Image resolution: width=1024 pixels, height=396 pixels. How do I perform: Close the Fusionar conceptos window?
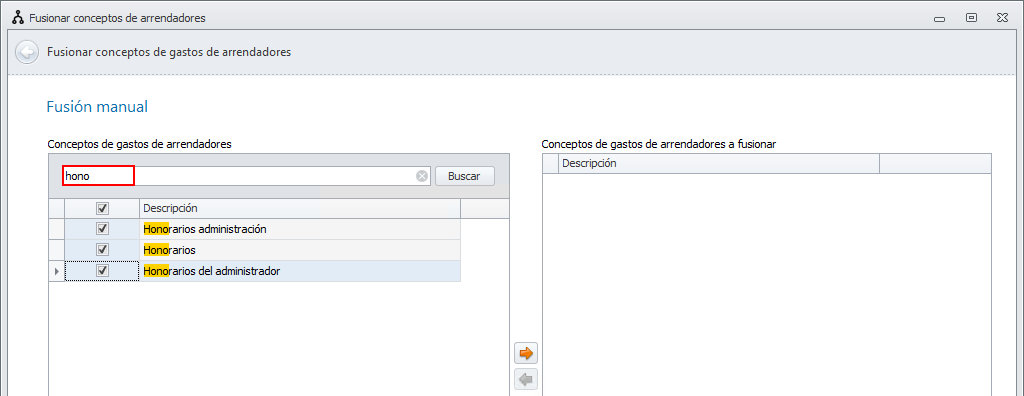[x=1002, y=18]
